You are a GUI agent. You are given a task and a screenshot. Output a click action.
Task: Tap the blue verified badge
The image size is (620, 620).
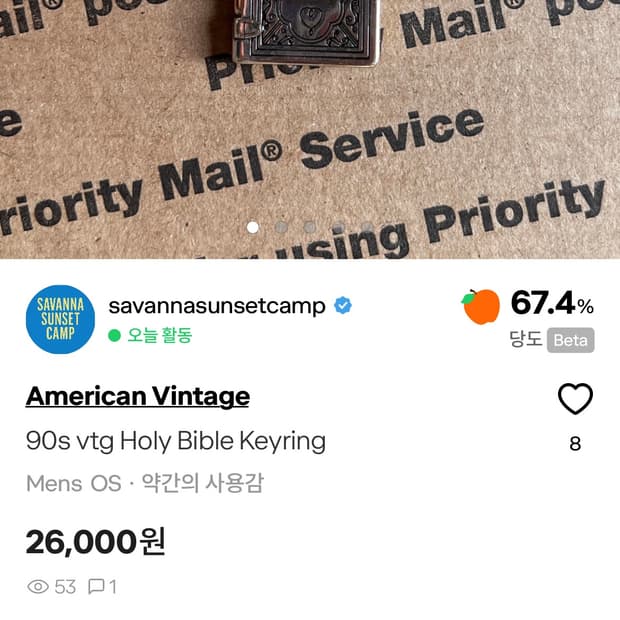[x=343, y=306]
